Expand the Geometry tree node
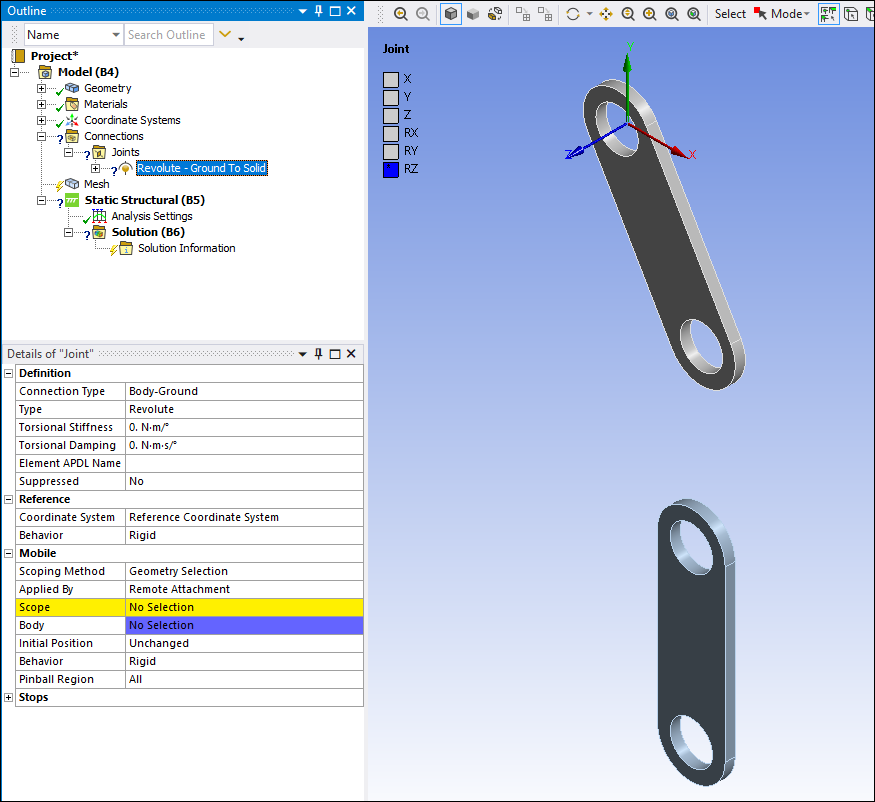875x802 pixels. coord(42,88)
